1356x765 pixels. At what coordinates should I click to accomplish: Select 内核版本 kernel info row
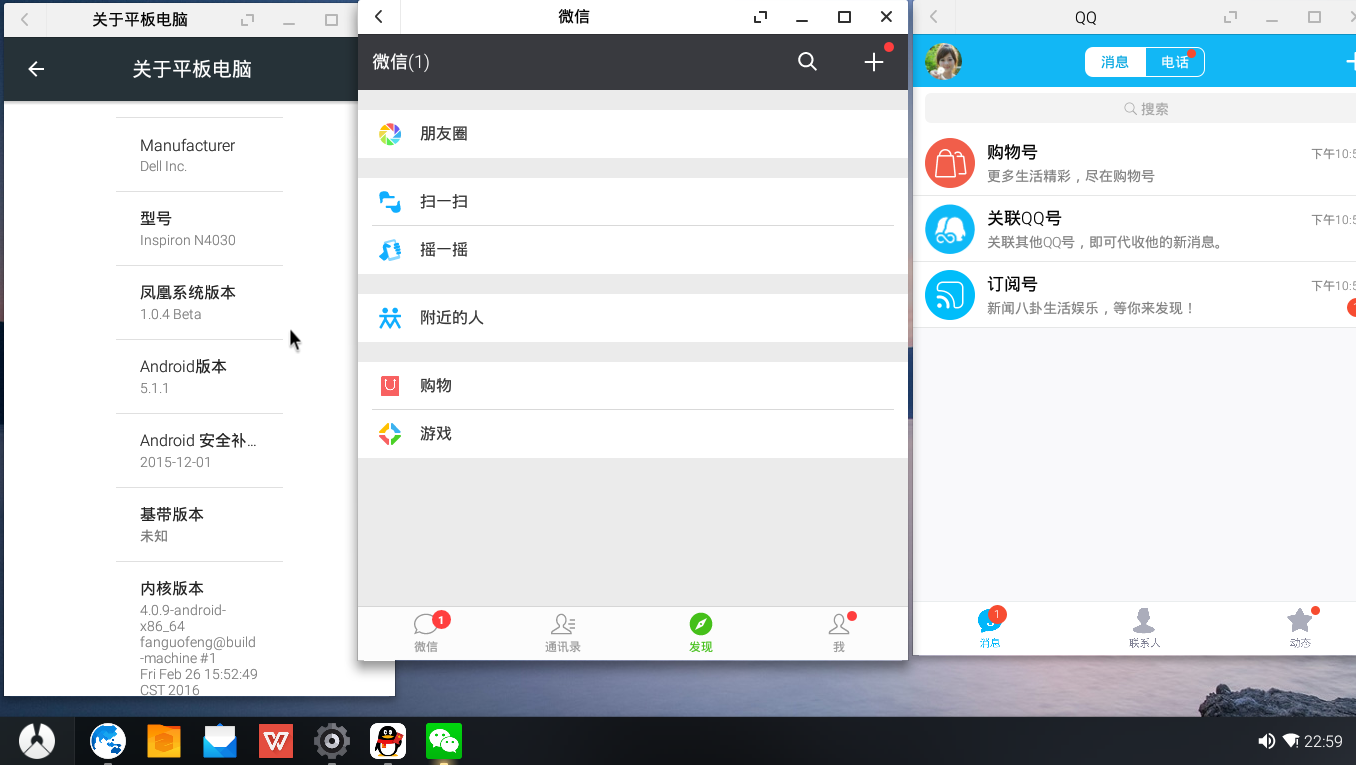(x=199, y=630)
